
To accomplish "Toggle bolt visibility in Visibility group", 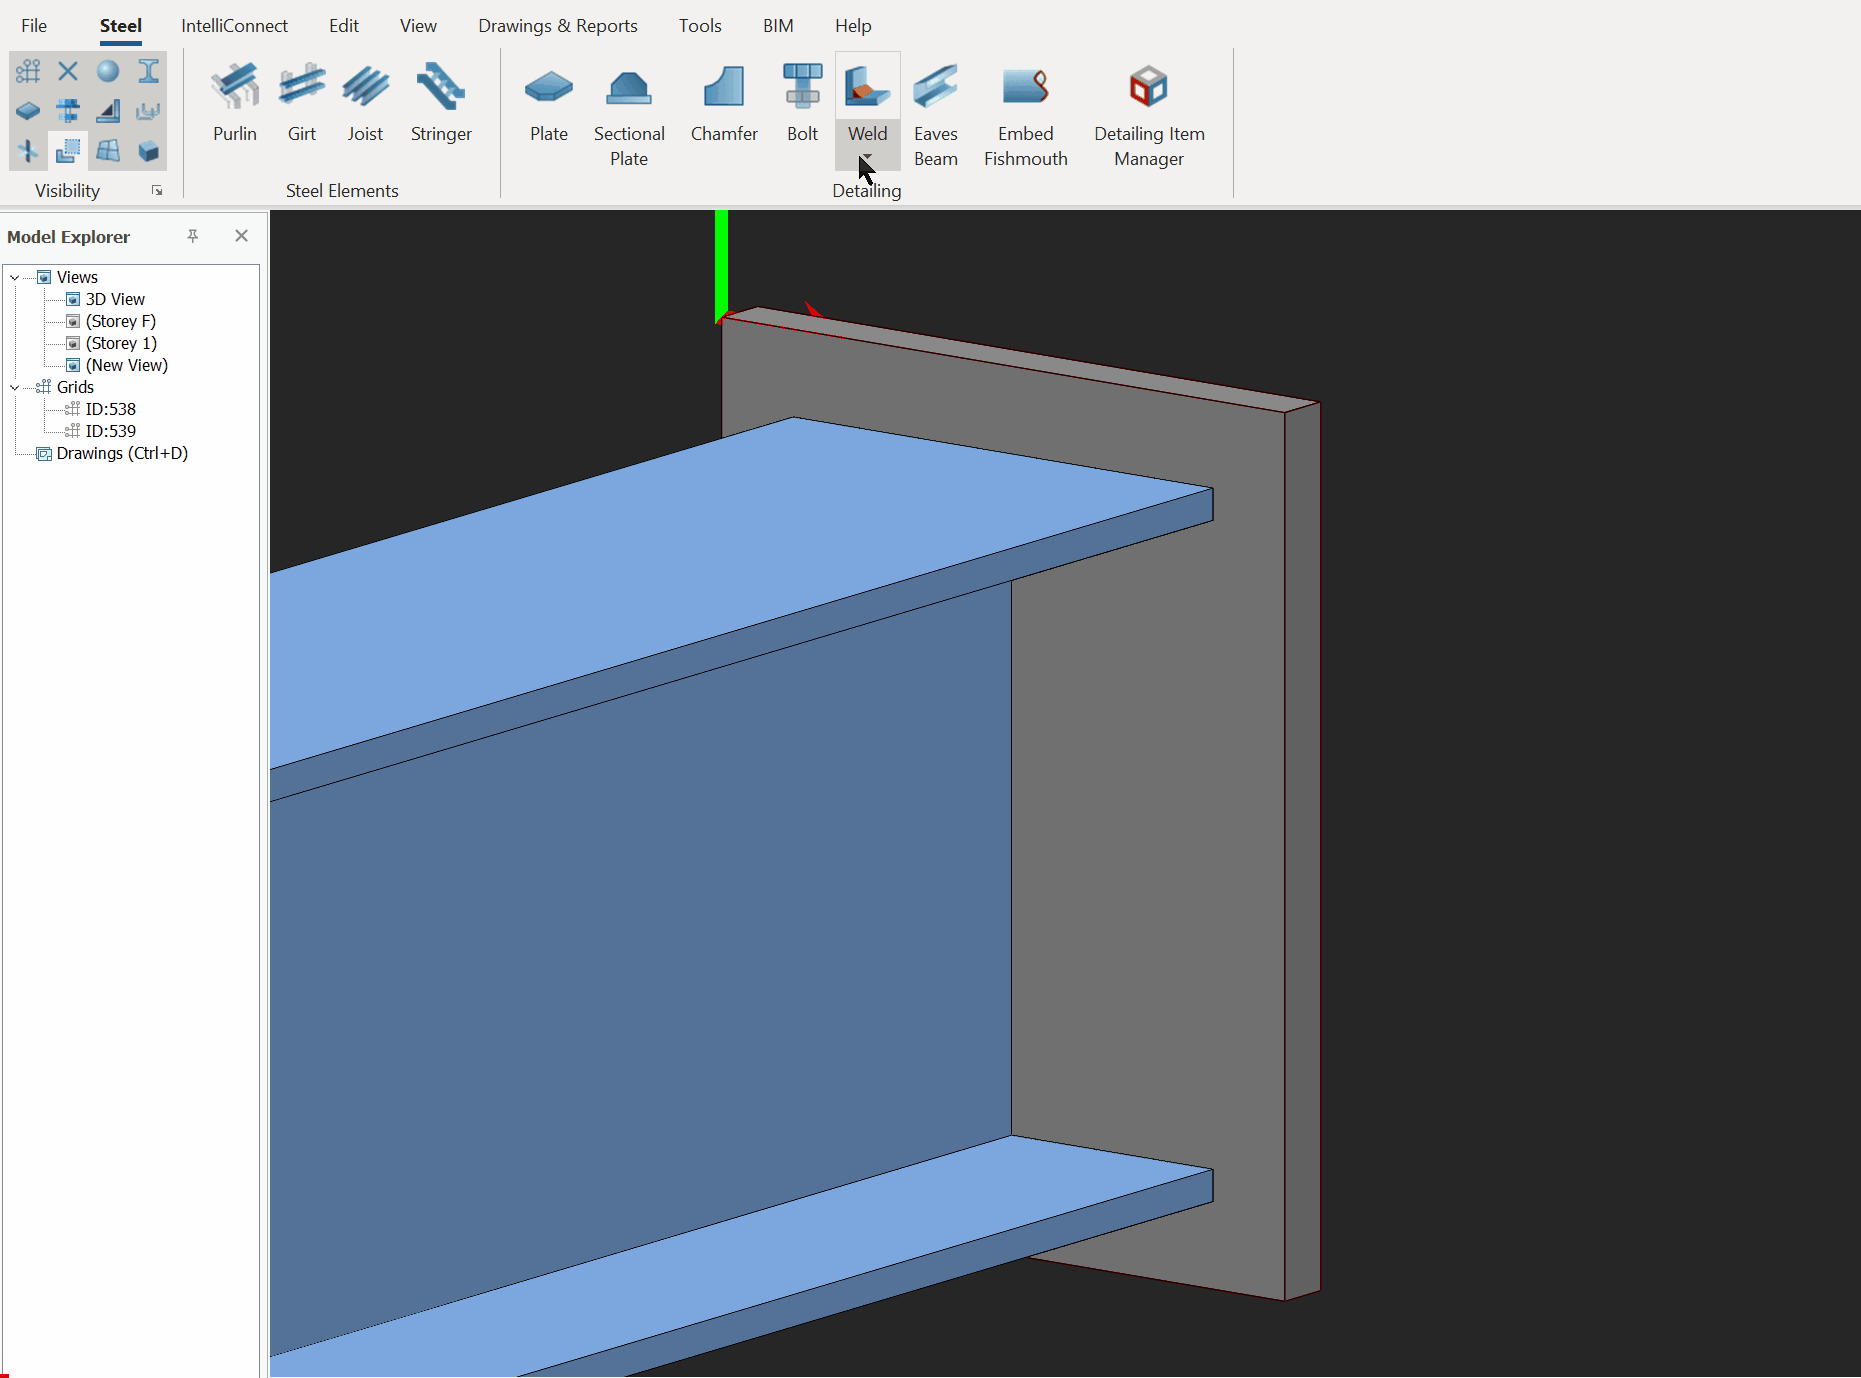I will click(x=68, y=111).
